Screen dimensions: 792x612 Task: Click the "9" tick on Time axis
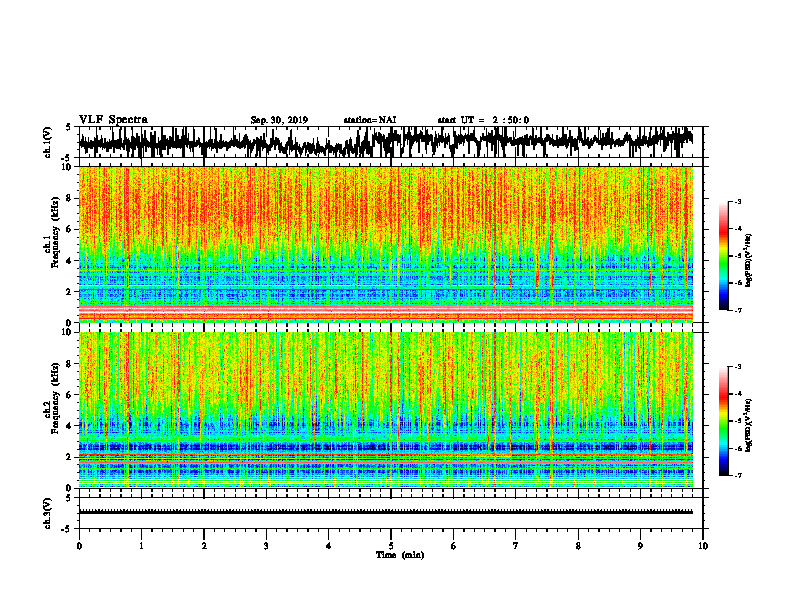(x=640, y=546)
